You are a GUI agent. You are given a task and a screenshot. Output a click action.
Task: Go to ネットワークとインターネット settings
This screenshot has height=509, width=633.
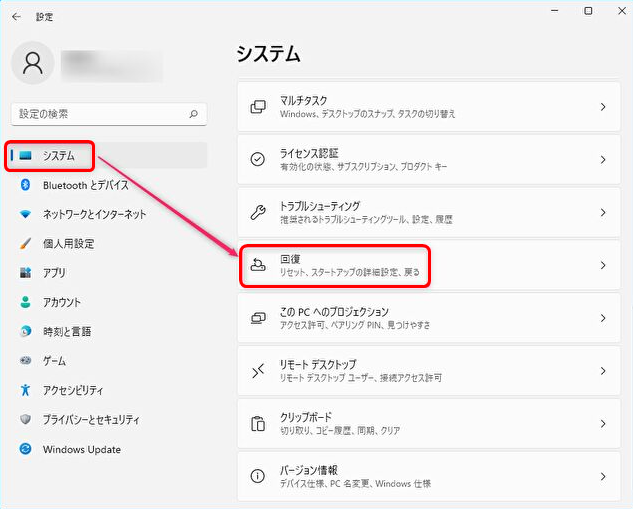(x=94, y=214)
